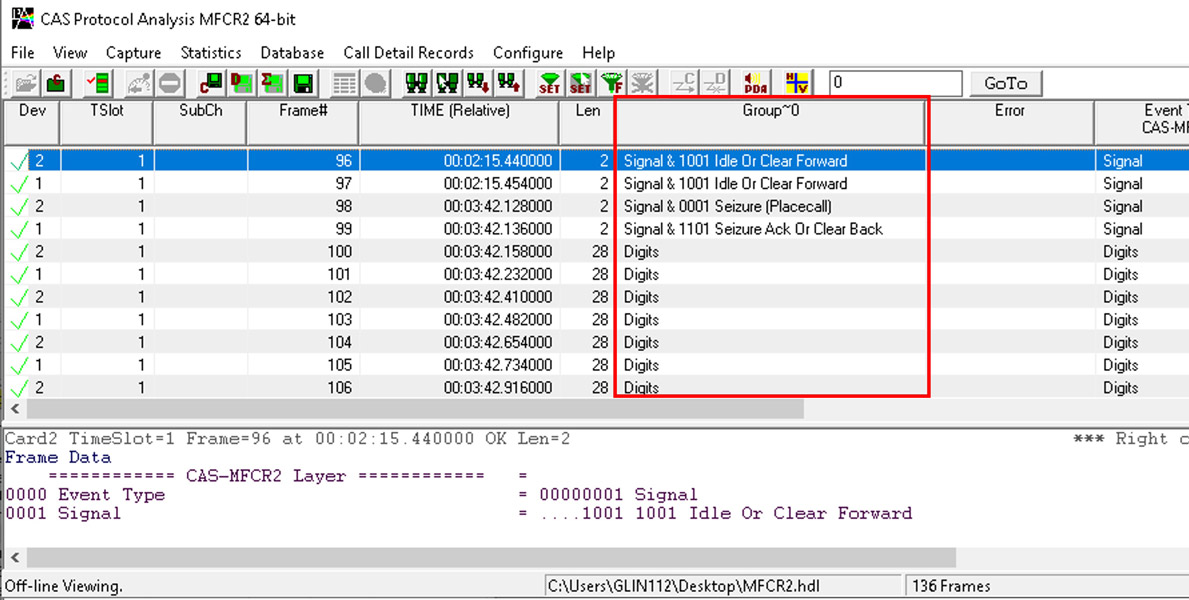Viewport: 1189px width, 600px height.
Task: Click the detail pane horizontal scrollbar thumb
Action: click(491, 558)
